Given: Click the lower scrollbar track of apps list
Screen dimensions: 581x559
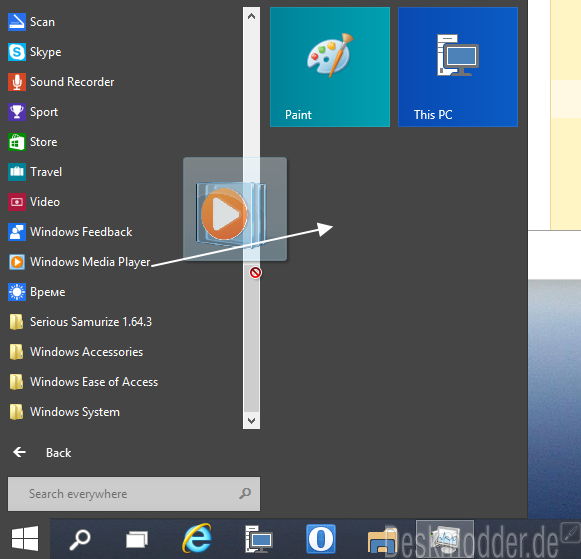Looking at the screenshot, I should pos(251,337).
